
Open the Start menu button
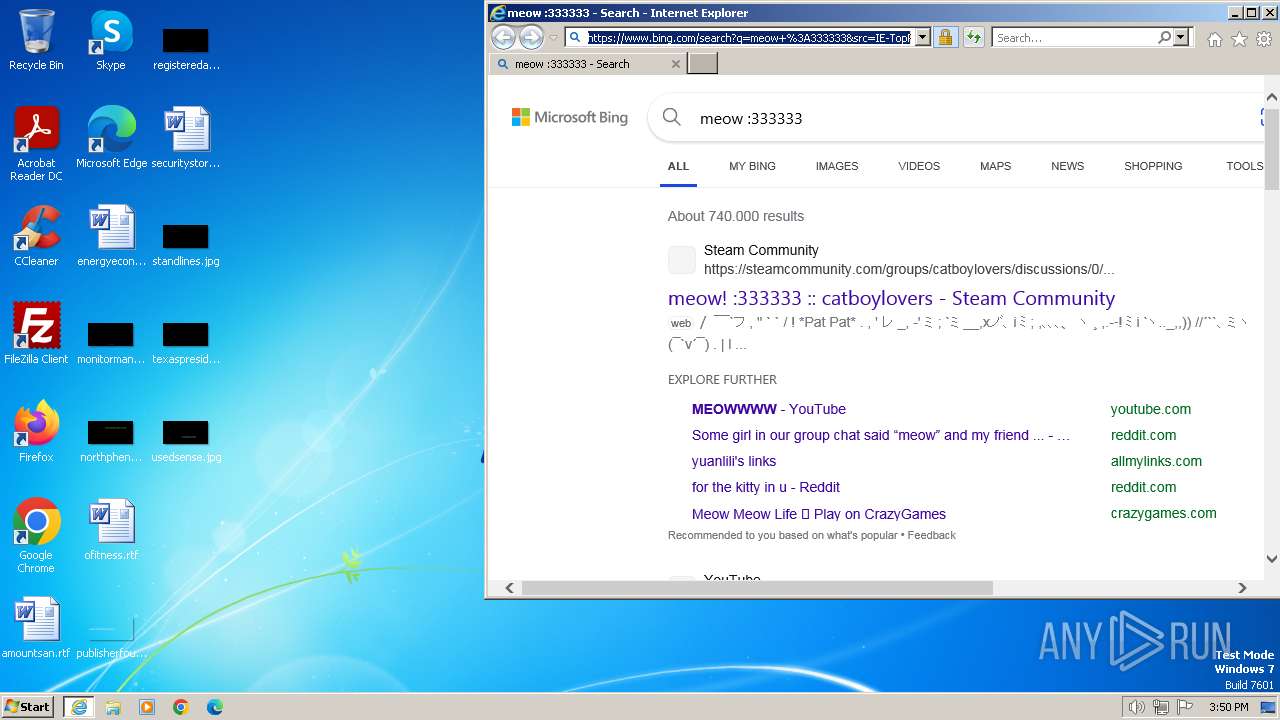pyautogui.click(x=28, y=706)
